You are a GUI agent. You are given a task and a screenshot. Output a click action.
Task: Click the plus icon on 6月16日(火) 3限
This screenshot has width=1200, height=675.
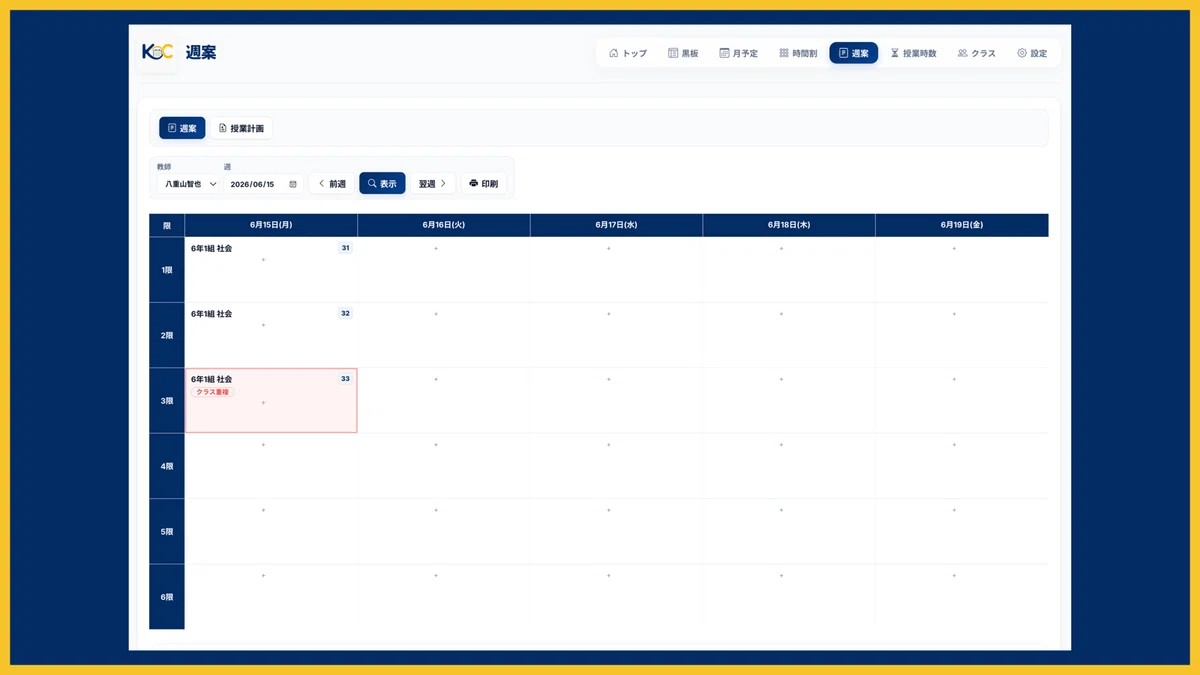pyautogui.click(x=436, y=379)
